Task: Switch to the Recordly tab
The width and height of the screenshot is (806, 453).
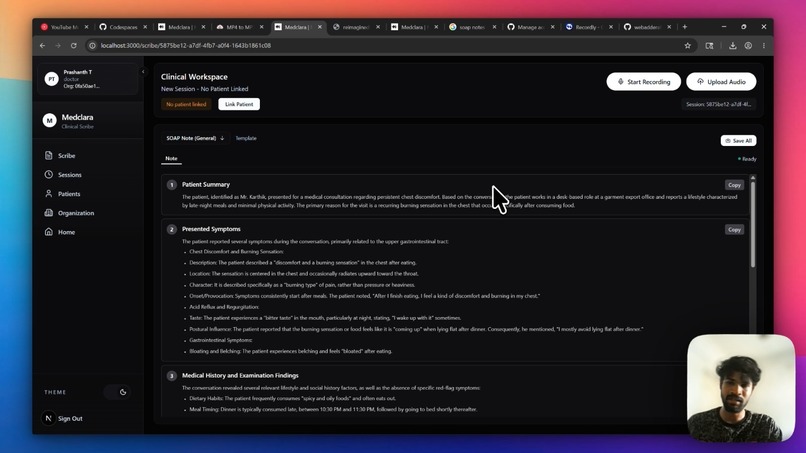Action: tap(589, 27)
